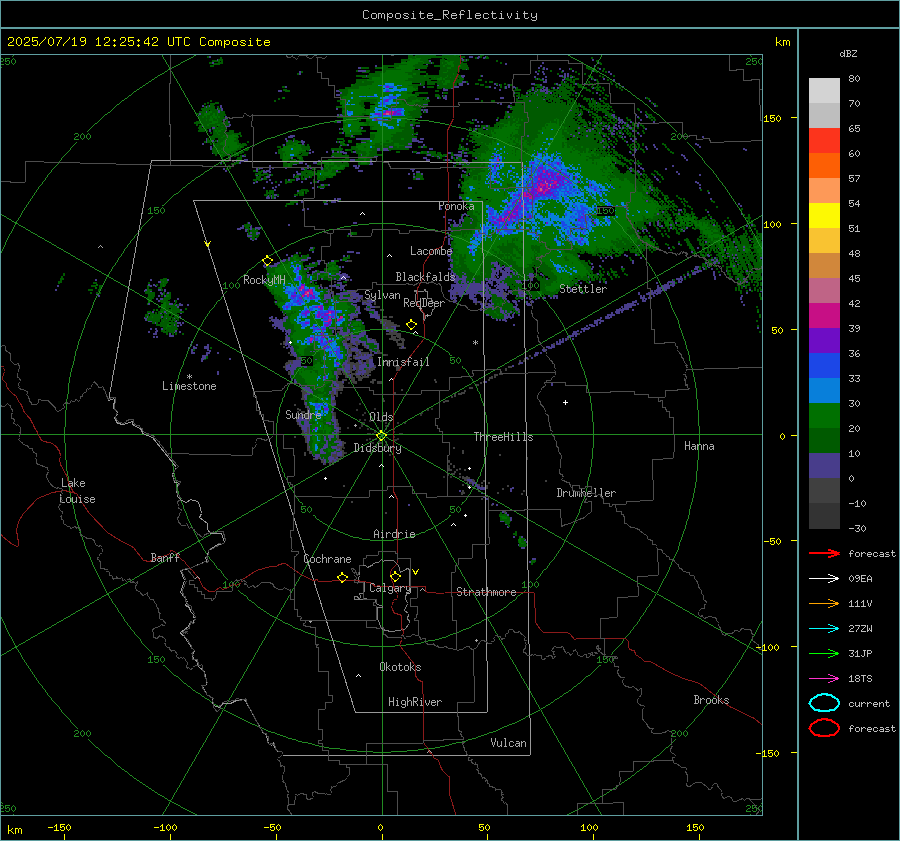Click the Strathmore city label

click(486, 592)
